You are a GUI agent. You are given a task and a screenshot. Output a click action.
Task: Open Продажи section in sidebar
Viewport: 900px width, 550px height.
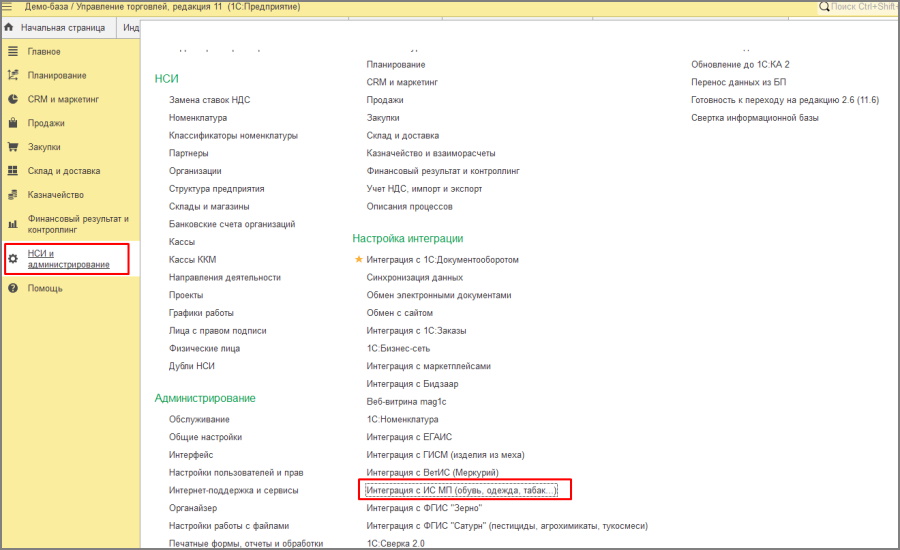pos(46,123)
